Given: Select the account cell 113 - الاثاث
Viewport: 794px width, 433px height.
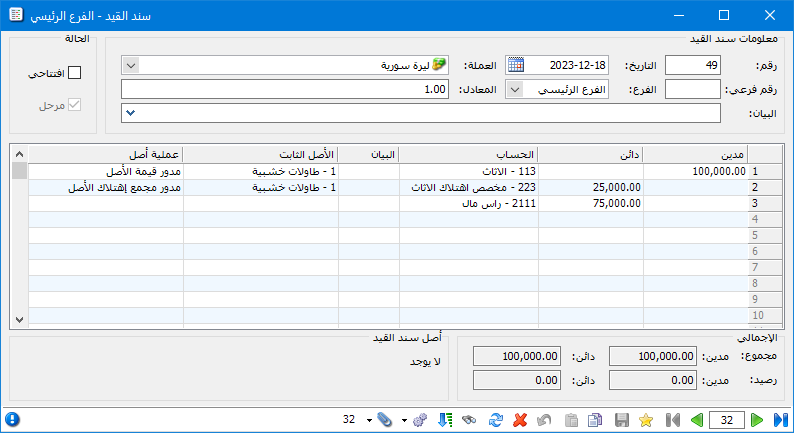Looking at the screenshot, I should [x=468, y=172].
